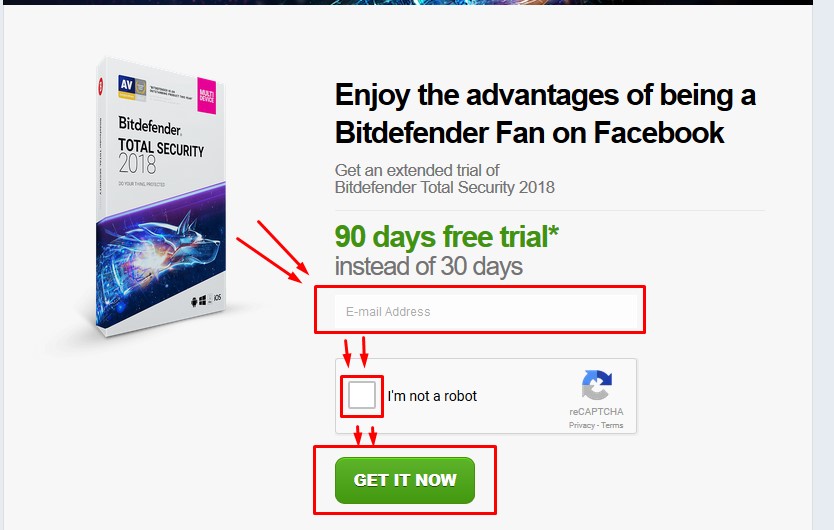Click the reCAPTCHA text under the logo
Screen dimensions: 834x530
click(x=596, y=411)
